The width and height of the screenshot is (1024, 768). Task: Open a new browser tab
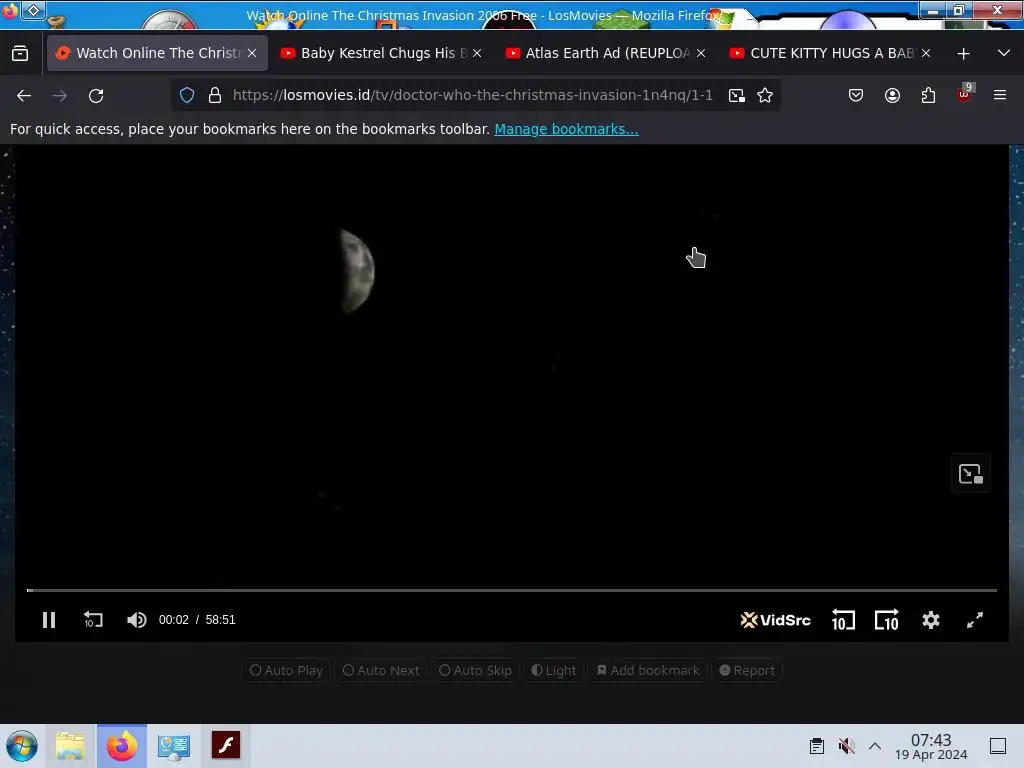(x=963, y=54)
